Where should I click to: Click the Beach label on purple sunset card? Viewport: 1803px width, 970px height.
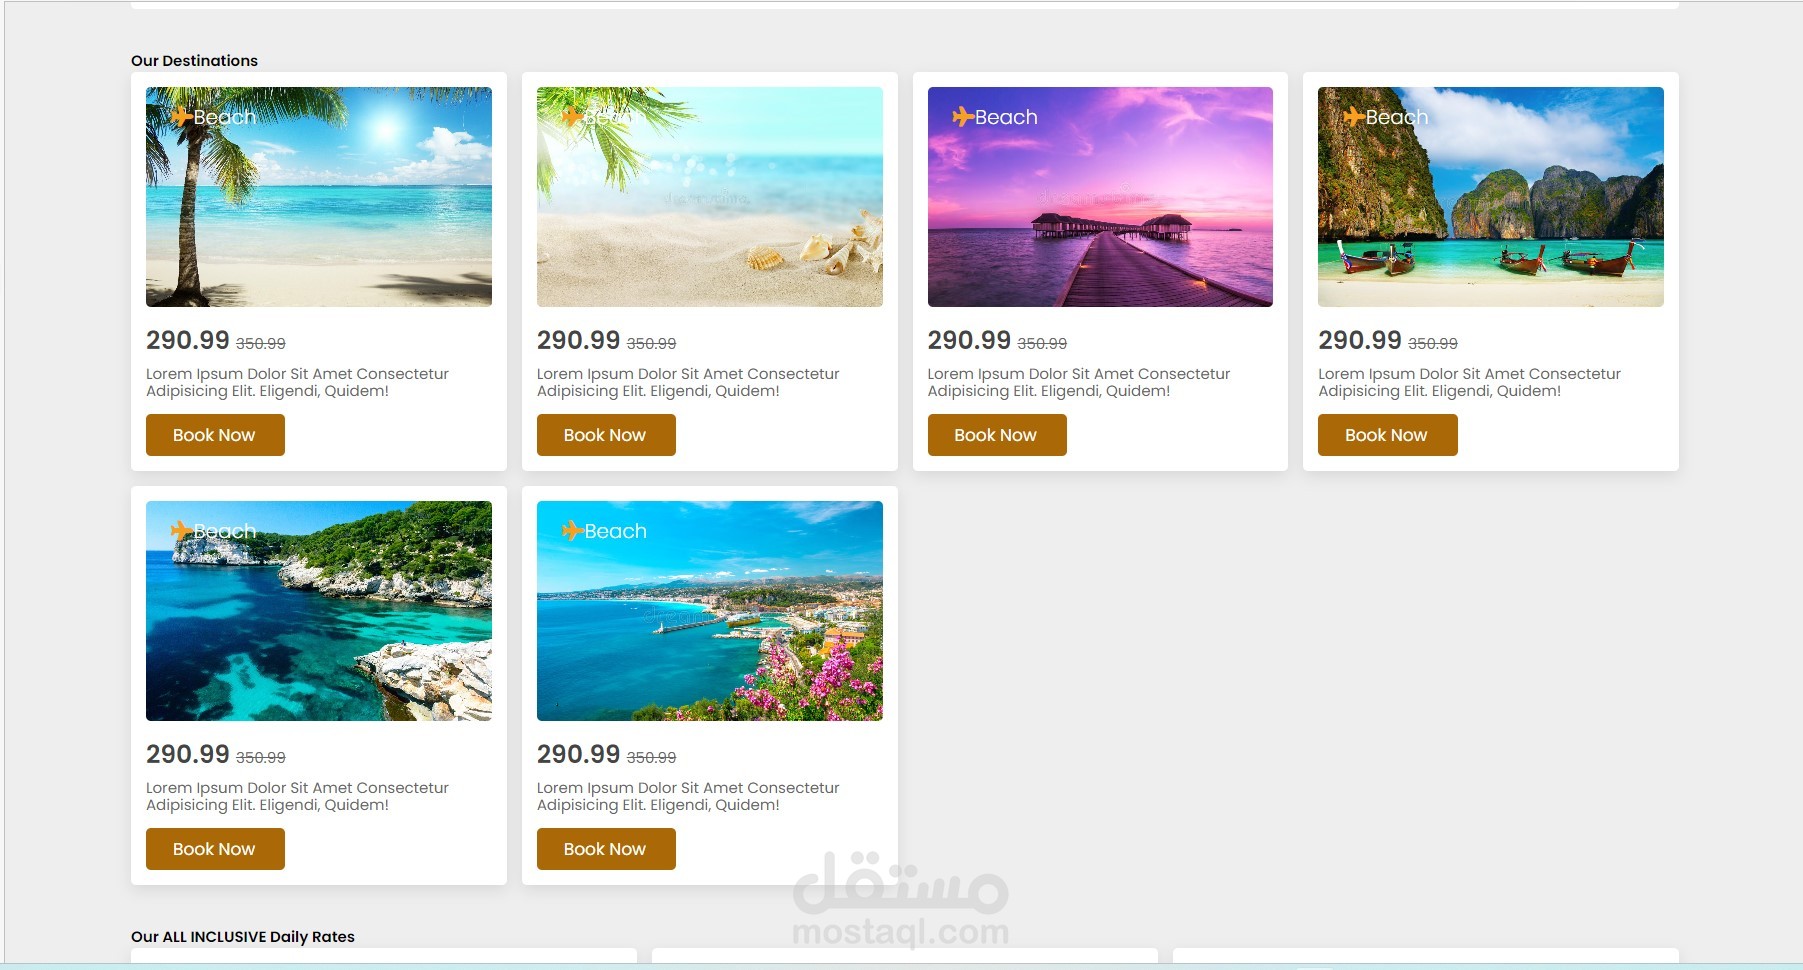pos(1006,117)
